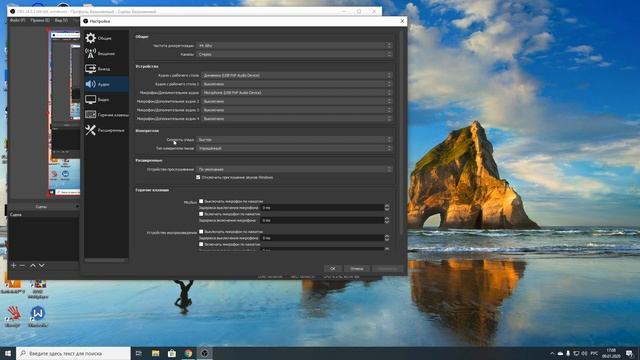640x360 pixels.
Task: Open the first desktop audio device dropdown
Action: 296,76
